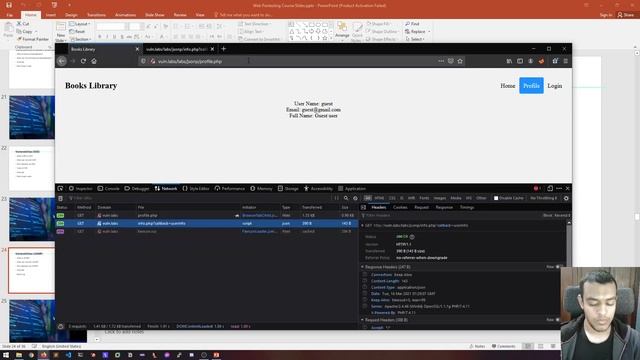Open Replace dropdown arrow in PowerPoint
640x360 pixels.
click(x=429, y=31)
